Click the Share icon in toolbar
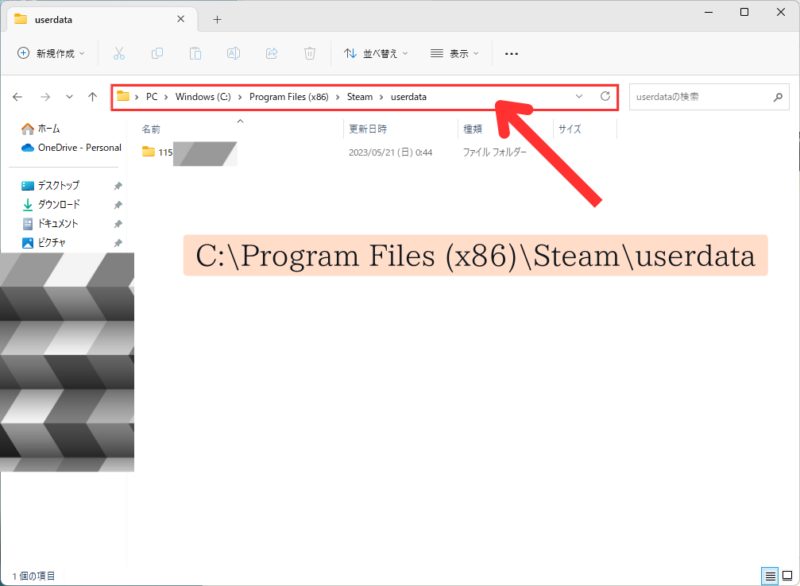This screenshot has height=586, width=800. [271, 54]
